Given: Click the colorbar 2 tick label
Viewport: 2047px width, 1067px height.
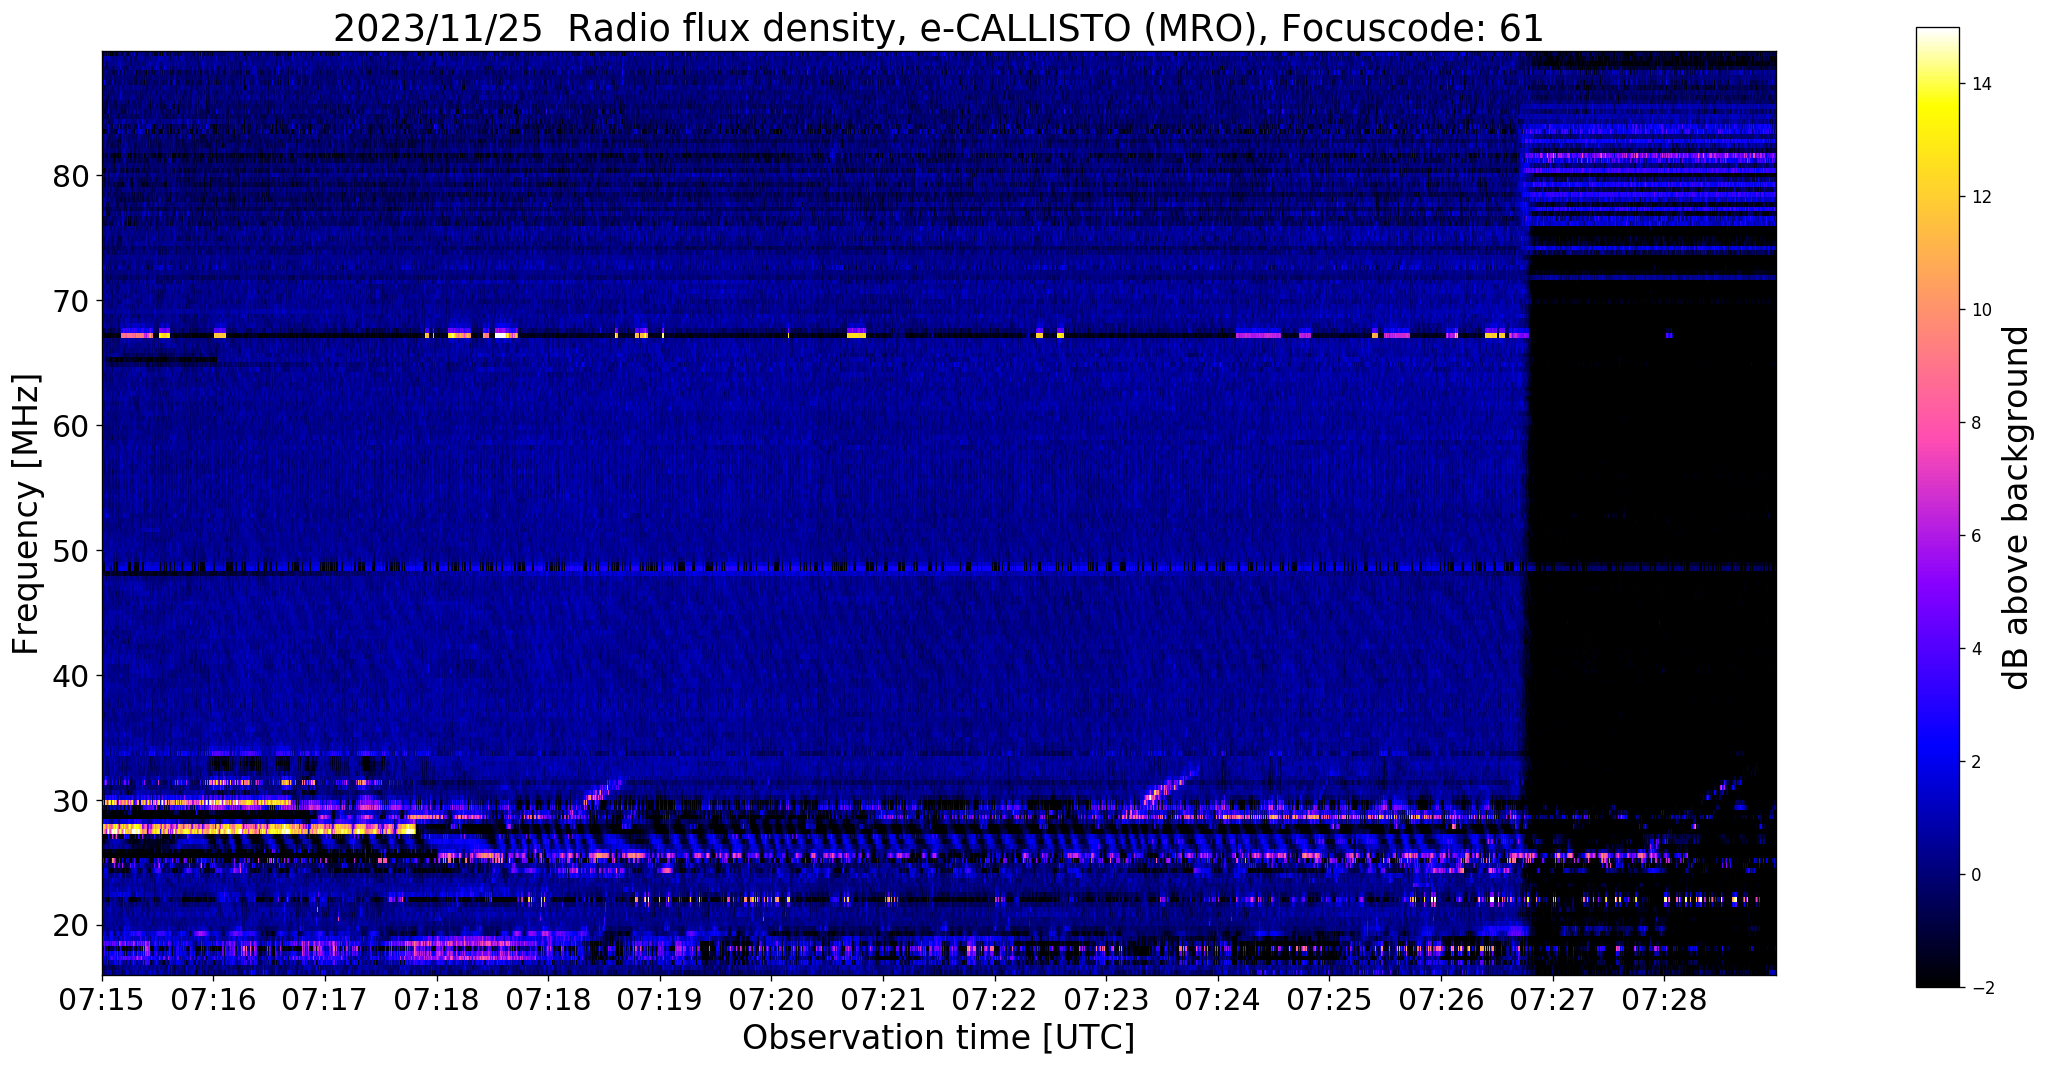Looking at the screenshot, I should click(x=1976, y=762).
